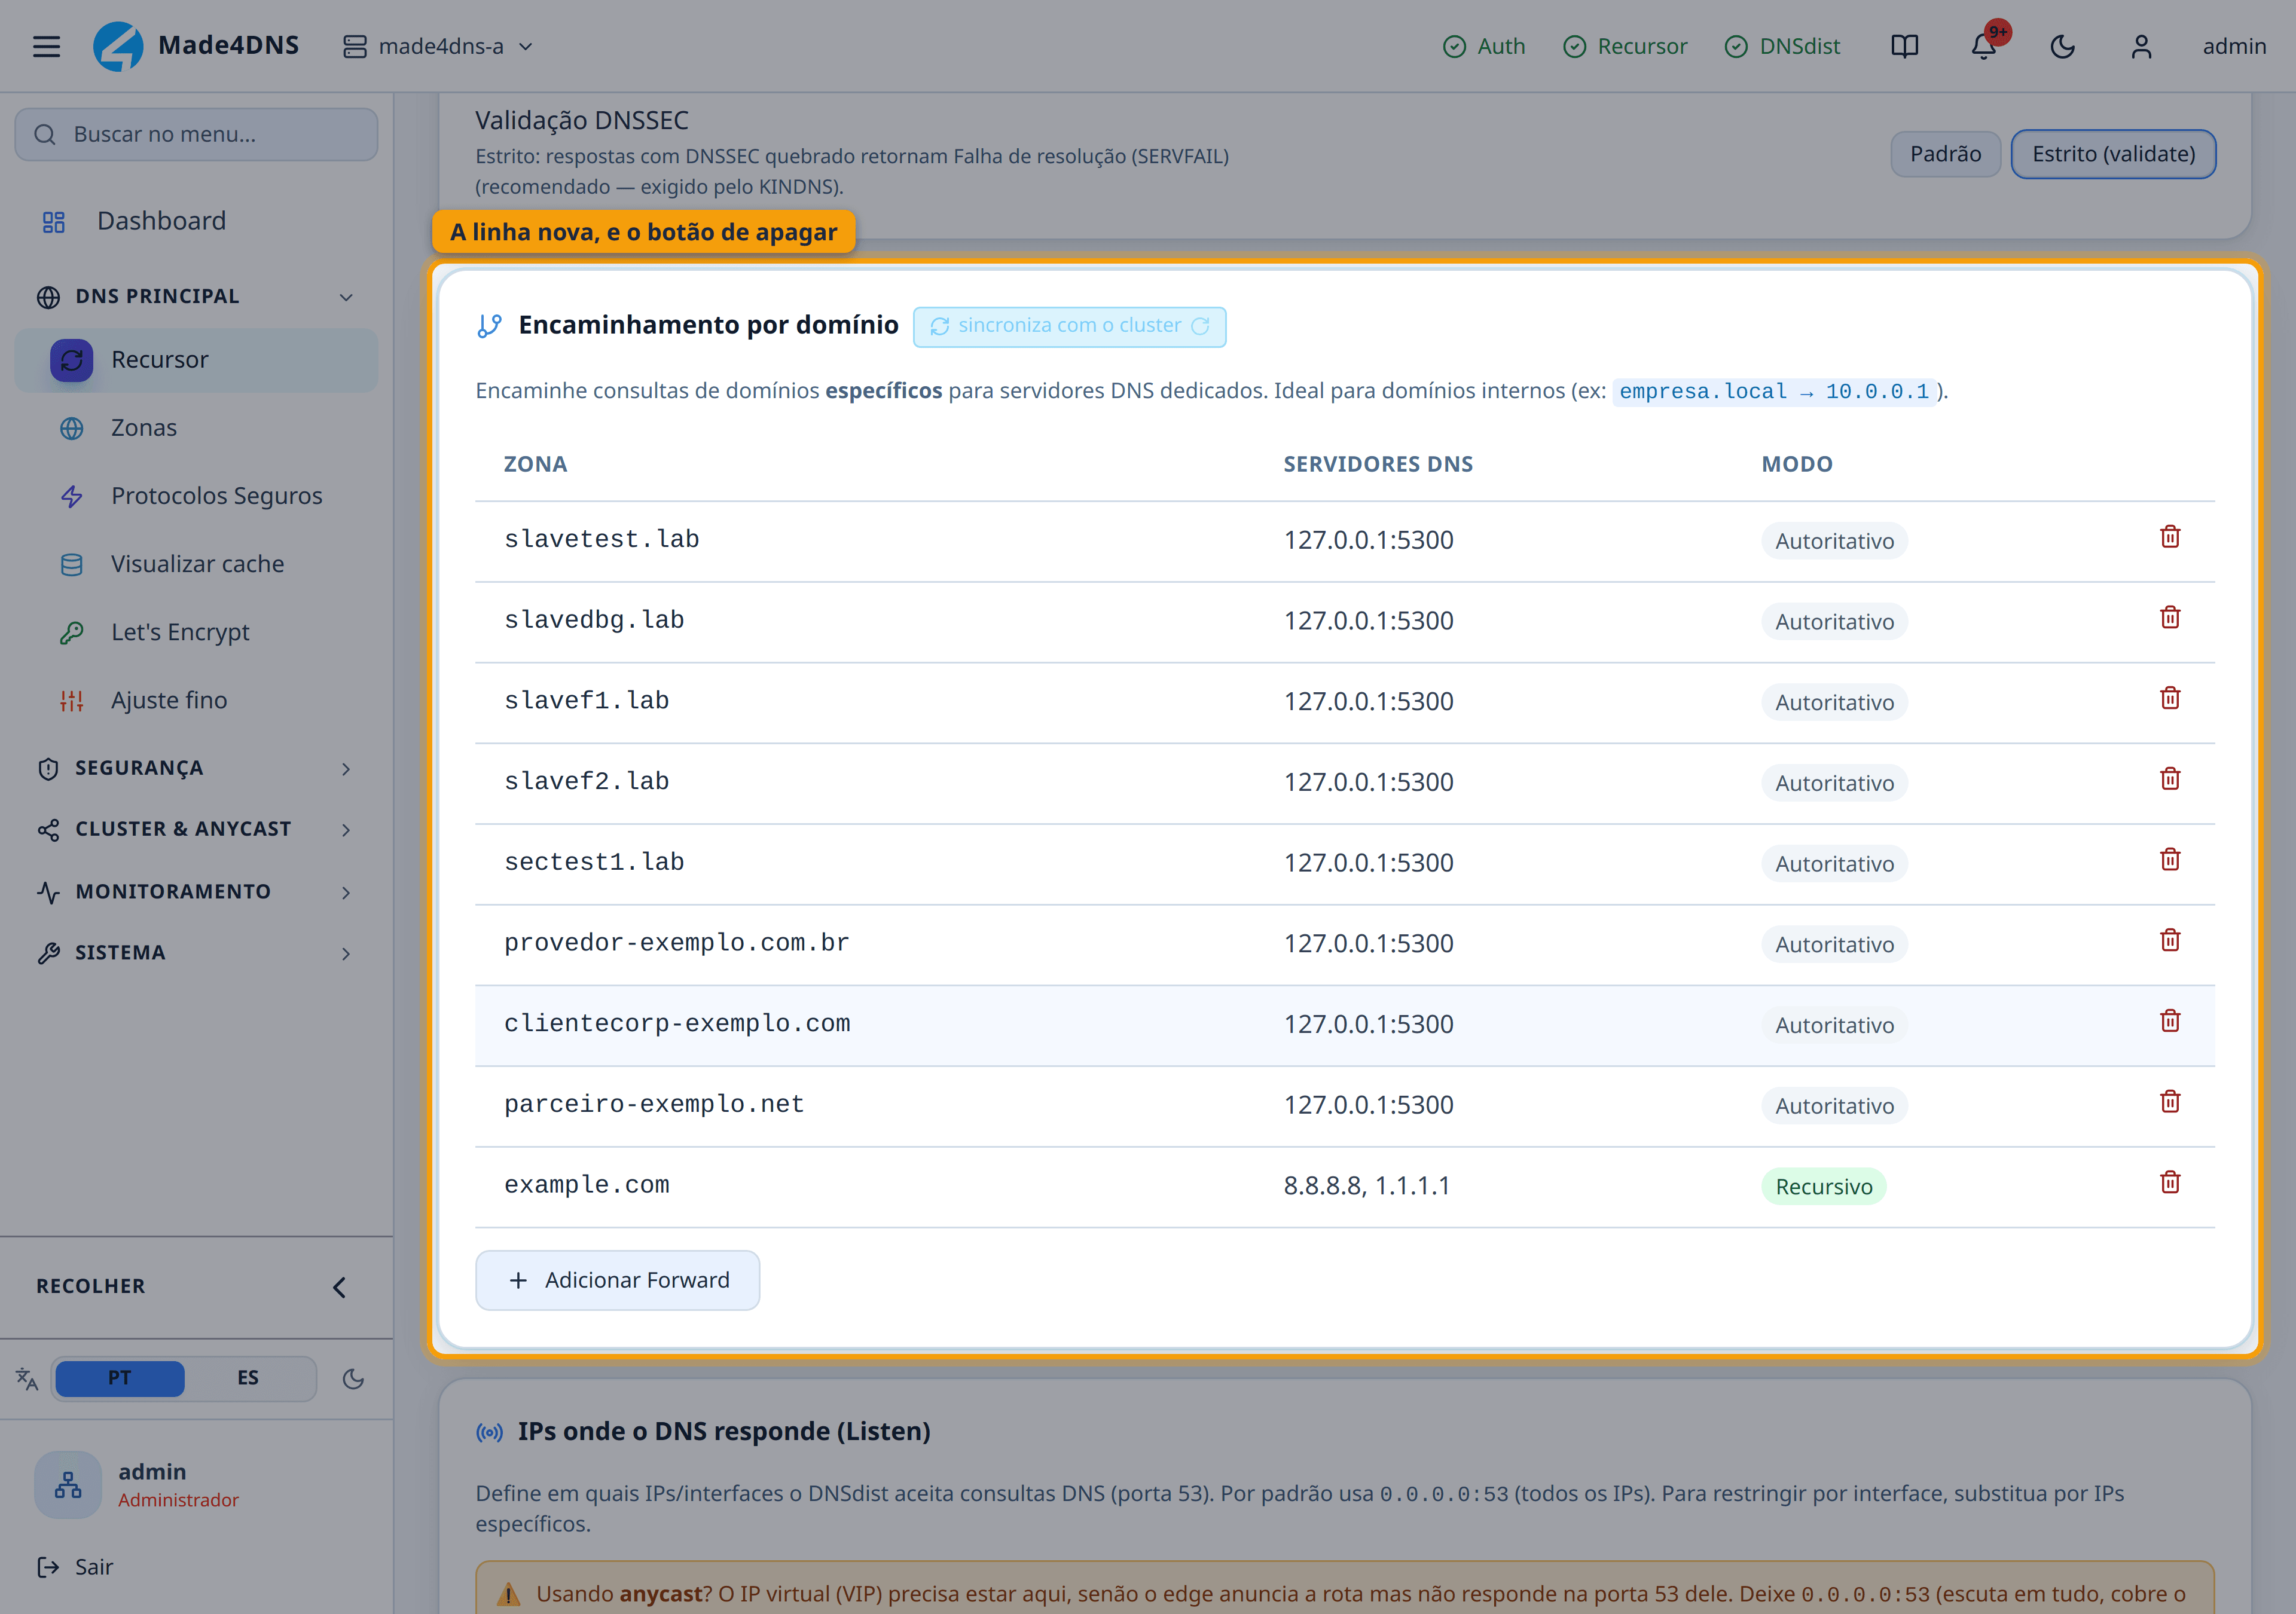The image size is (2296, 1614).
Task: Delete the clientecorp-exemplo.com forward
Action: point(2170,1021)
